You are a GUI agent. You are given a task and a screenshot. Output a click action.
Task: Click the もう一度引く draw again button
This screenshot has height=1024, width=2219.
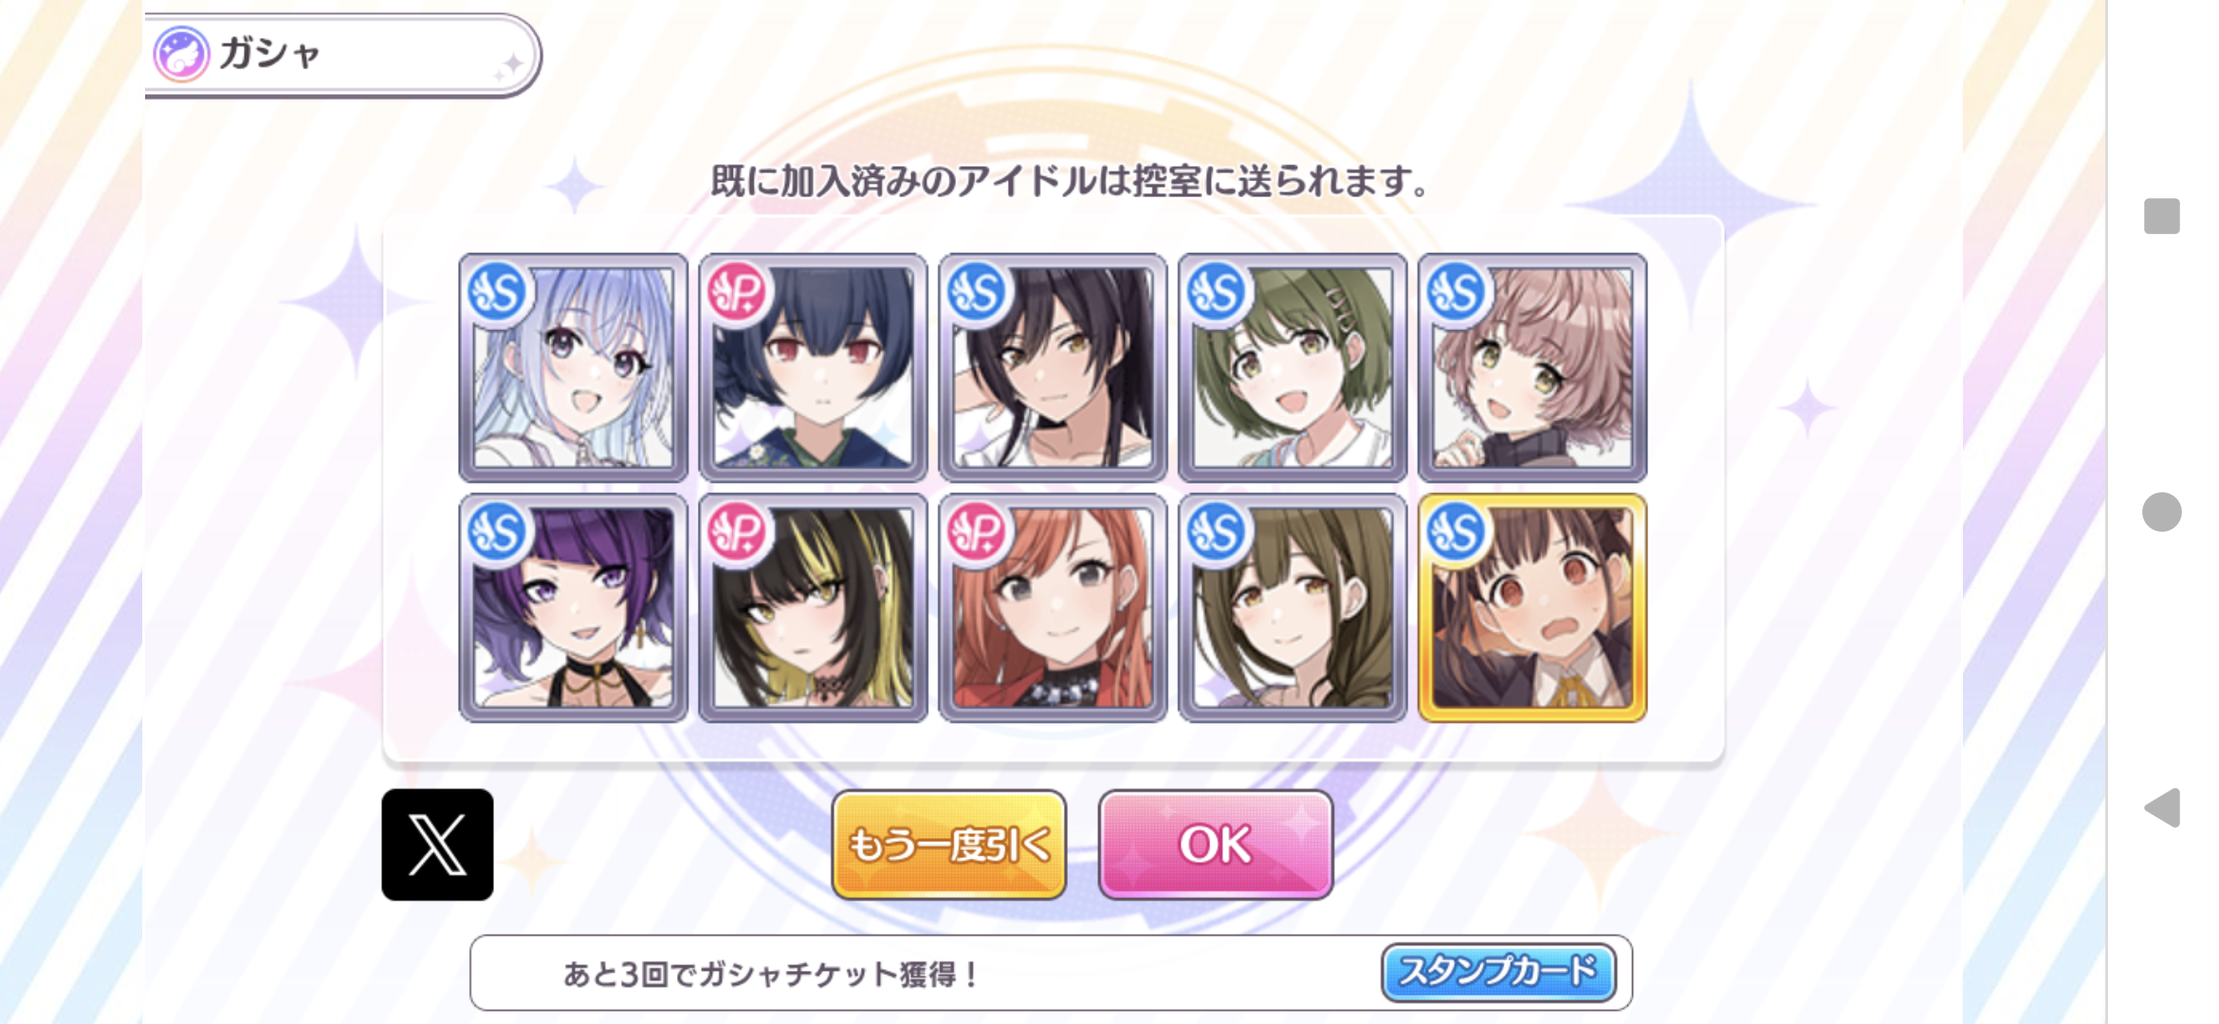pyautogui.click(x=949, y=845)
